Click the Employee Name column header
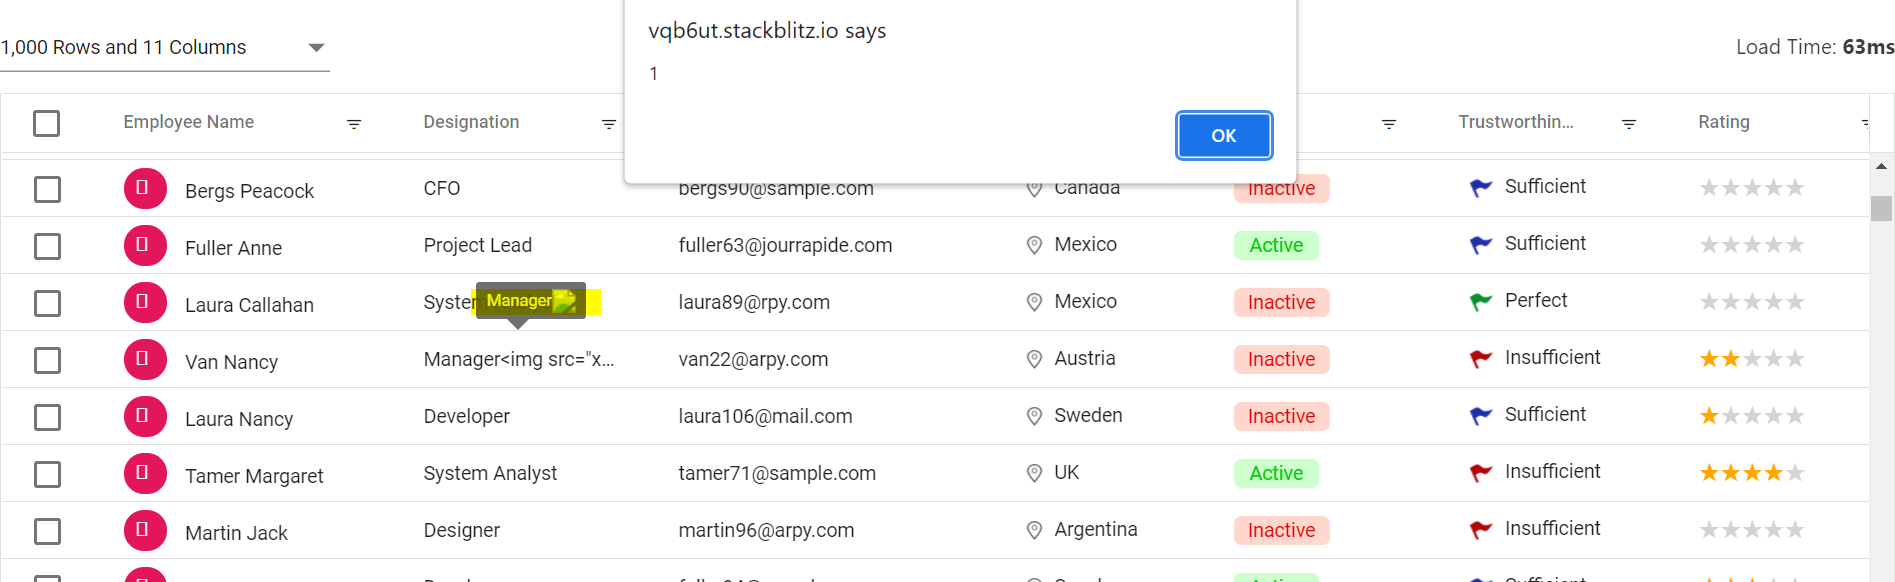This screenshot has height=582, width=1895. click(189, 122)
